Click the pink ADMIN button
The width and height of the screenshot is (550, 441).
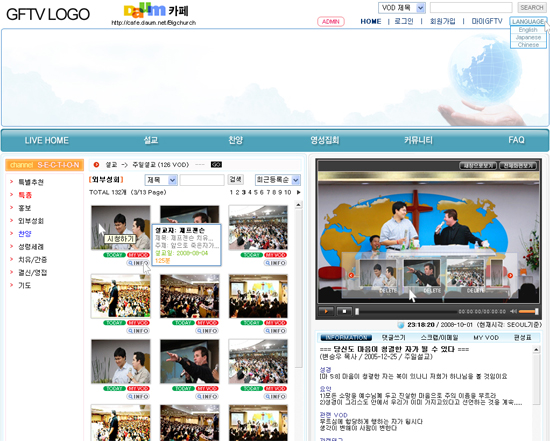[x=331, y=22]
